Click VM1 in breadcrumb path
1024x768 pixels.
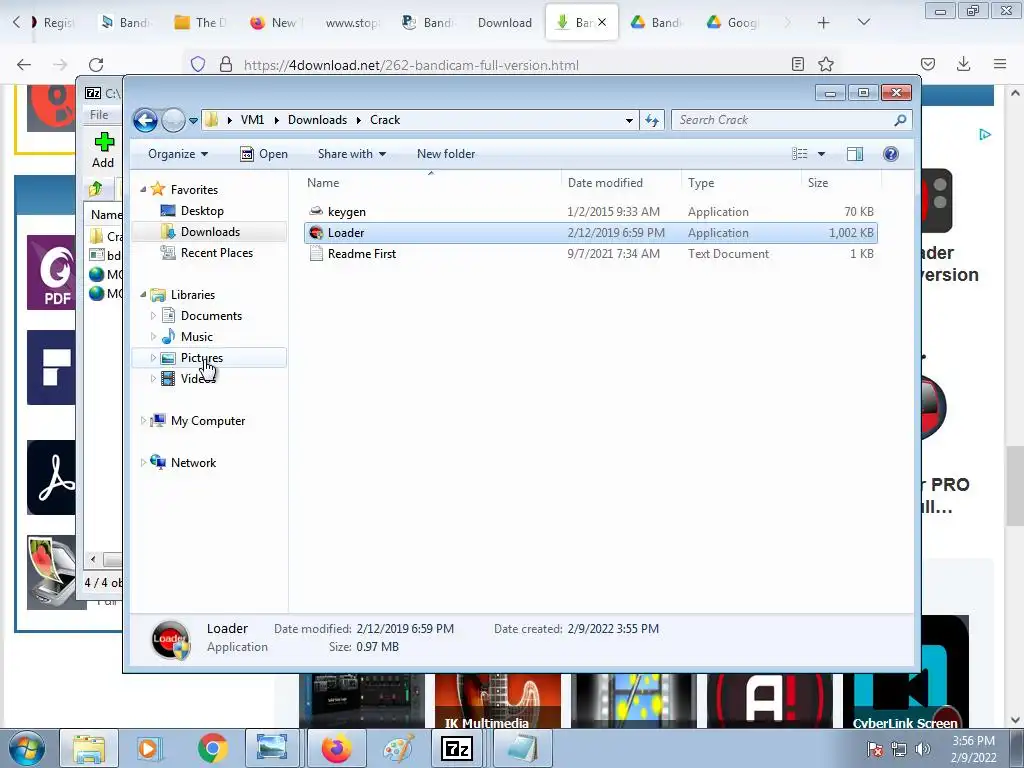point(253,120)
